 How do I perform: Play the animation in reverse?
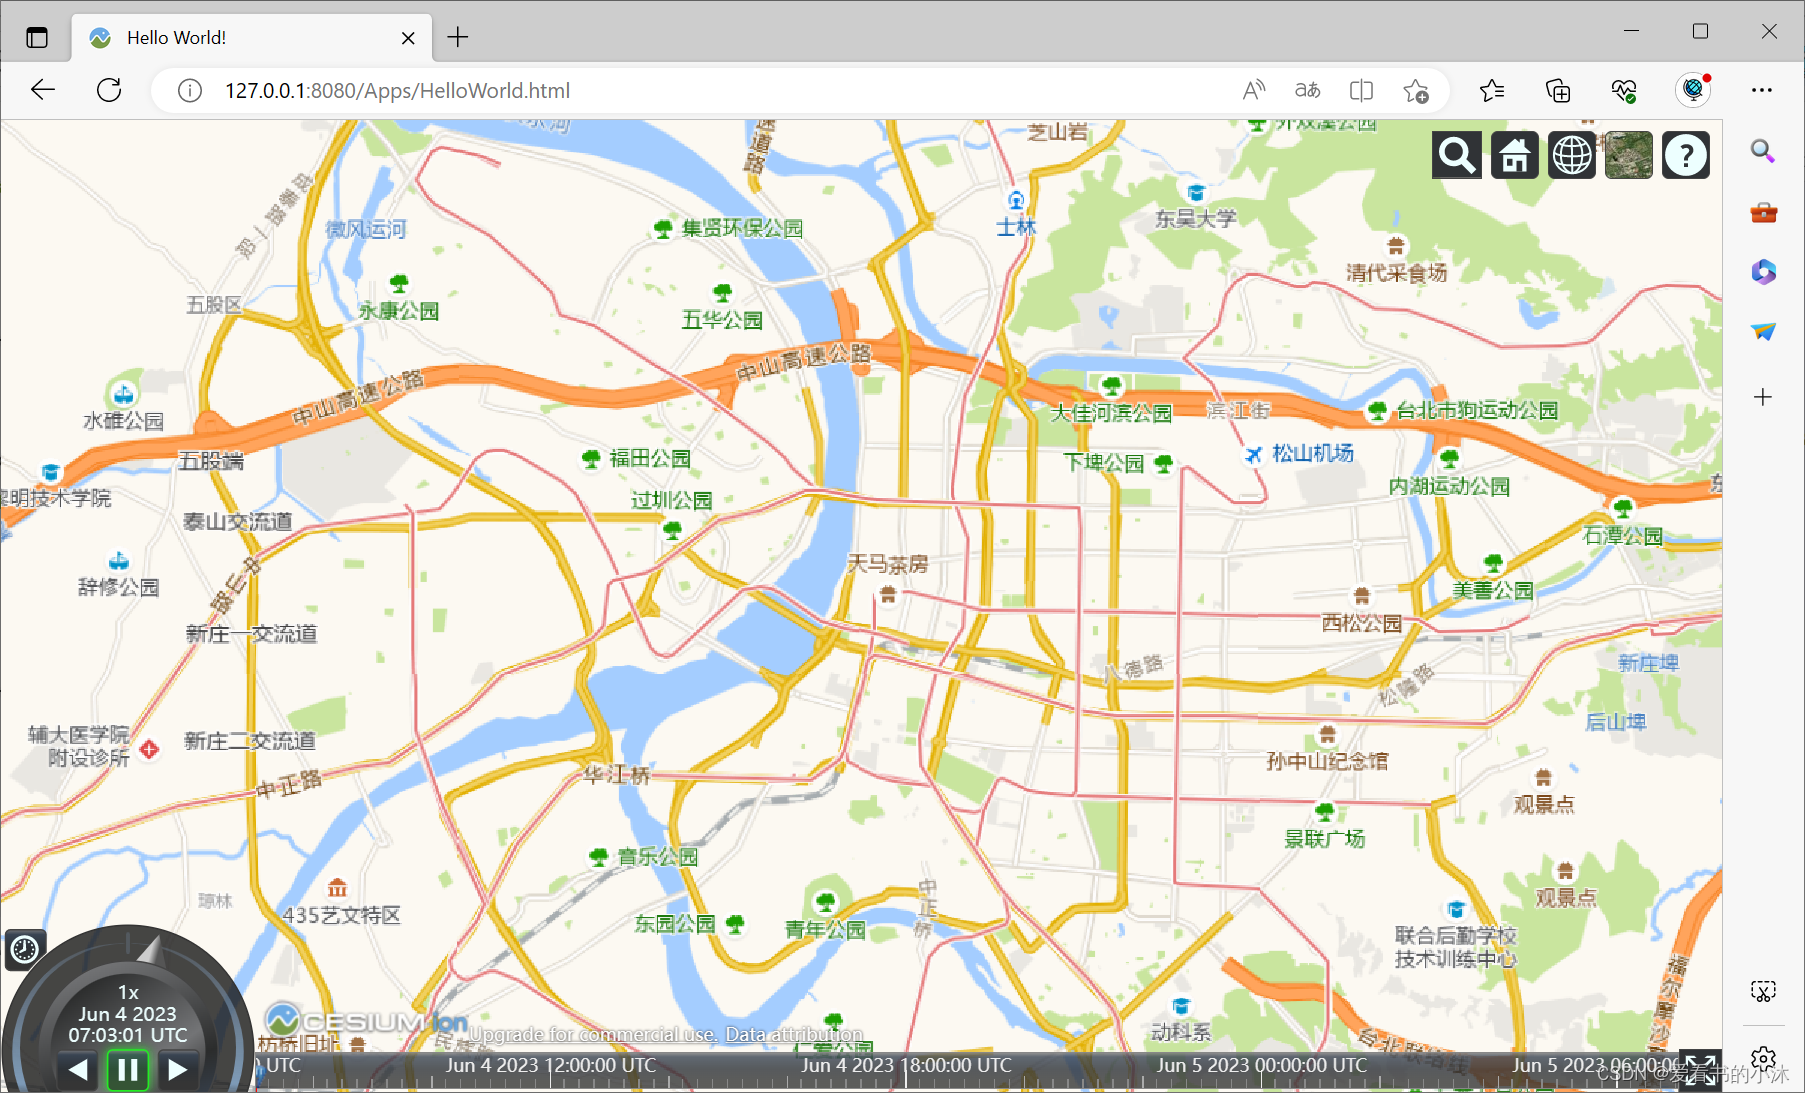point(78,1070)
